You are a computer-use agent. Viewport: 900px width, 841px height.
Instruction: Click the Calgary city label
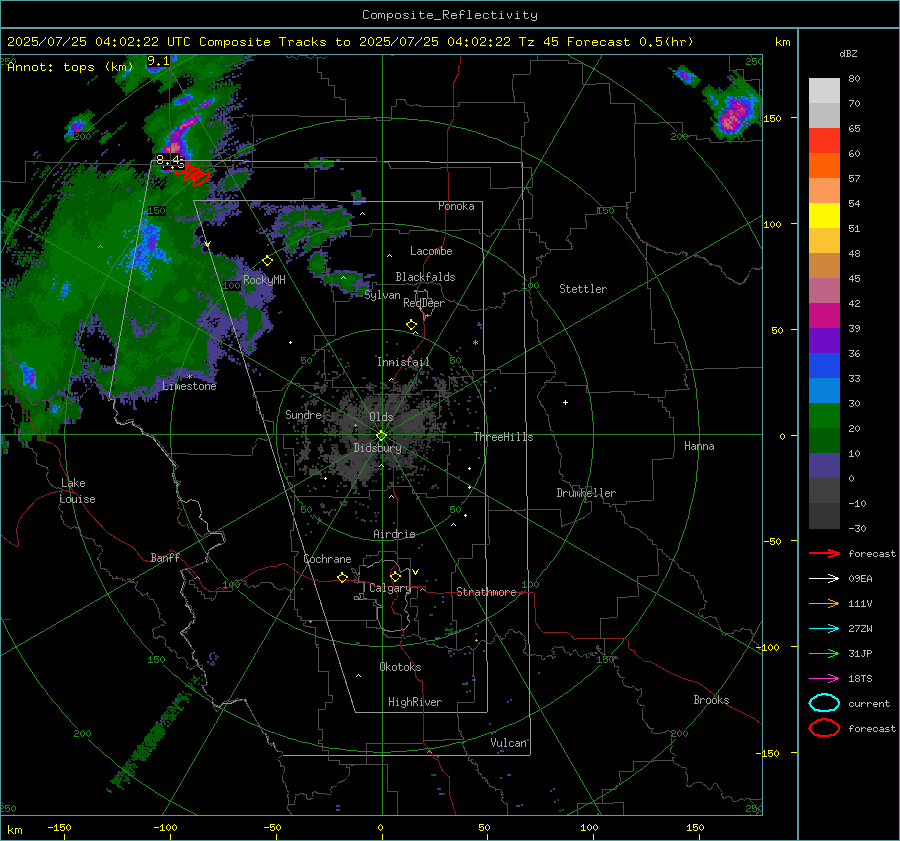coord(390,588)
